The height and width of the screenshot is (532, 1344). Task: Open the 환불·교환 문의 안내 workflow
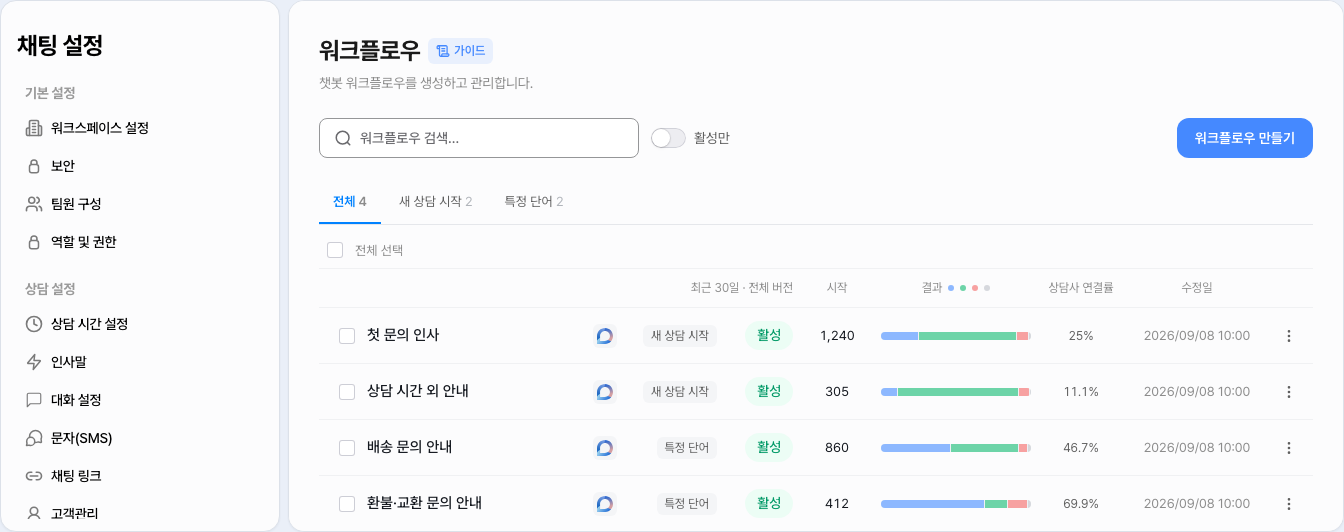pyautogui.click(x=425, y=503)
